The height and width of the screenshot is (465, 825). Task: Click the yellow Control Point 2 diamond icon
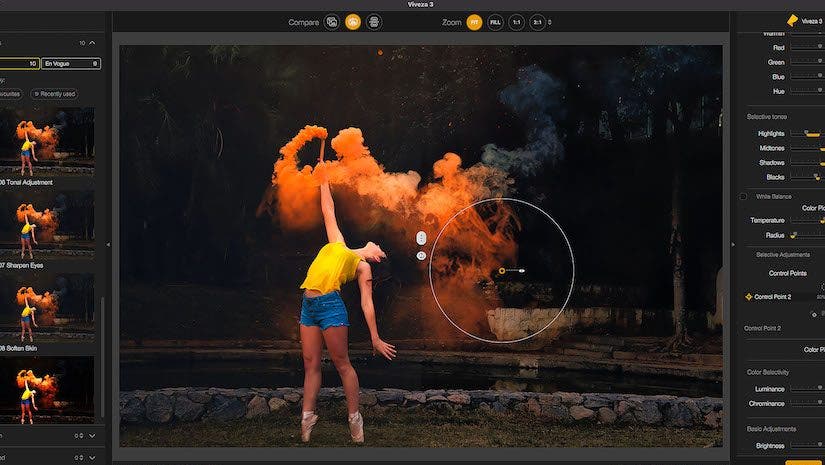748,297
